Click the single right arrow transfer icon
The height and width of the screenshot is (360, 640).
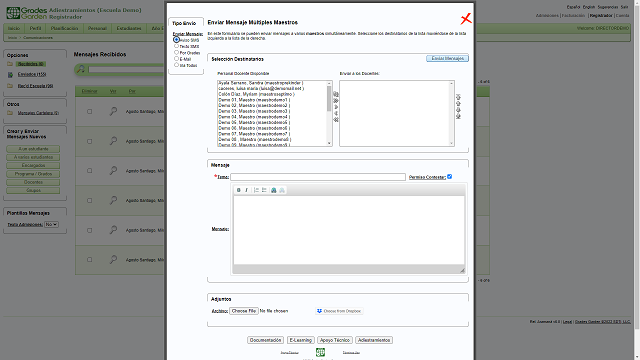point(336,107)
